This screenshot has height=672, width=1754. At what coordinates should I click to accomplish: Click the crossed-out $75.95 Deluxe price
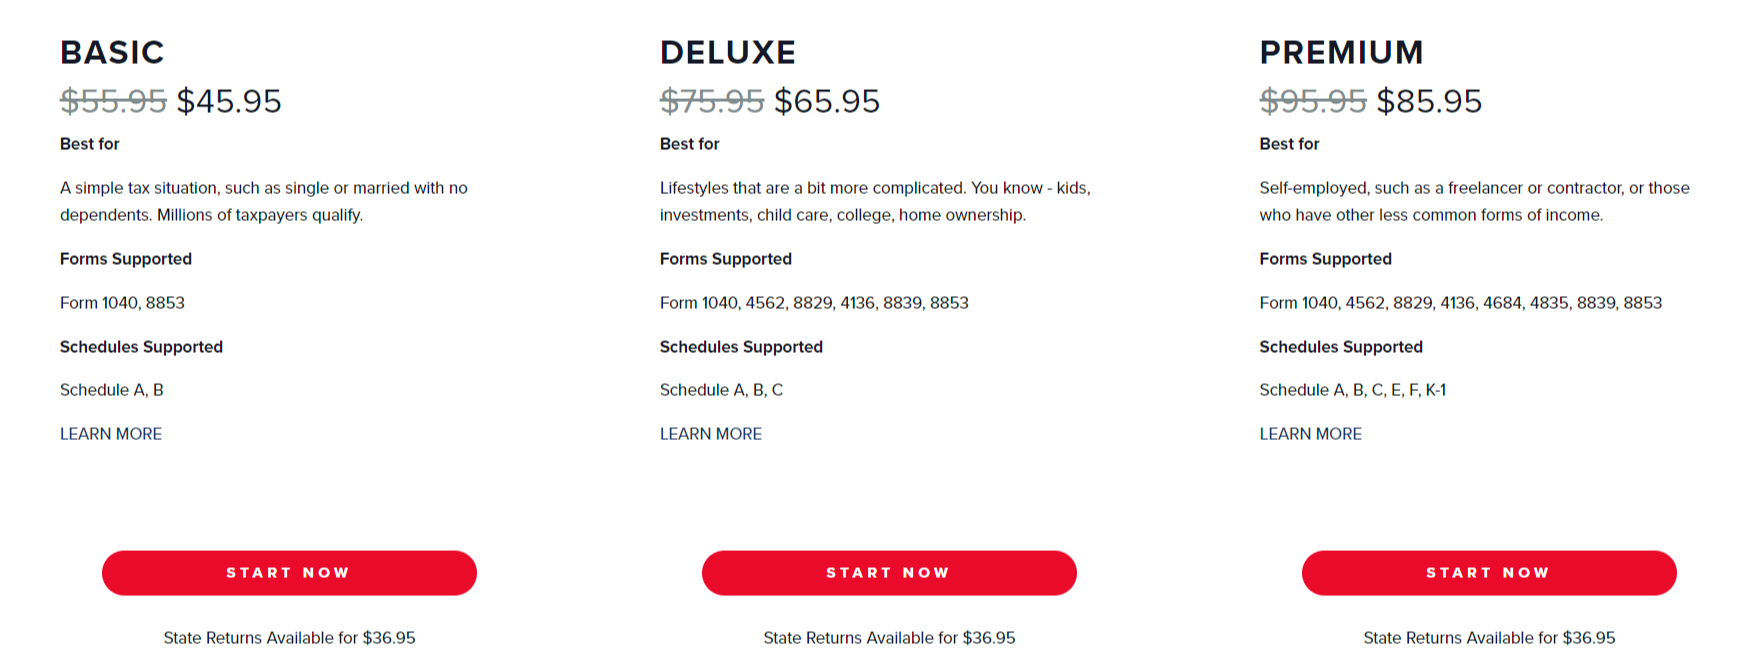tap(713, 100)
